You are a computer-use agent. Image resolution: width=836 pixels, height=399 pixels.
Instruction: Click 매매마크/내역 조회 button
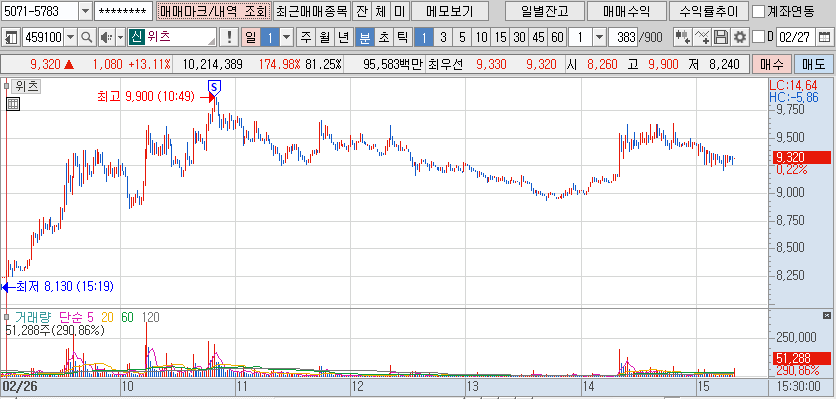pos(214,11)
